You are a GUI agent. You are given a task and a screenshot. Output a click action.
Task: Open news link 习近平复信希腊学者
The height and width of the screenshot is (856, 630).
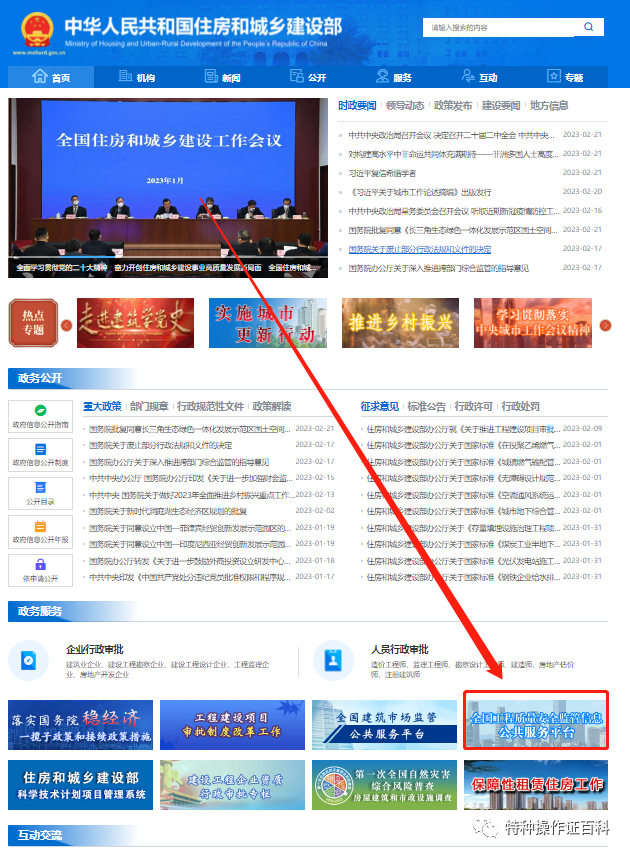click(382, 173)
